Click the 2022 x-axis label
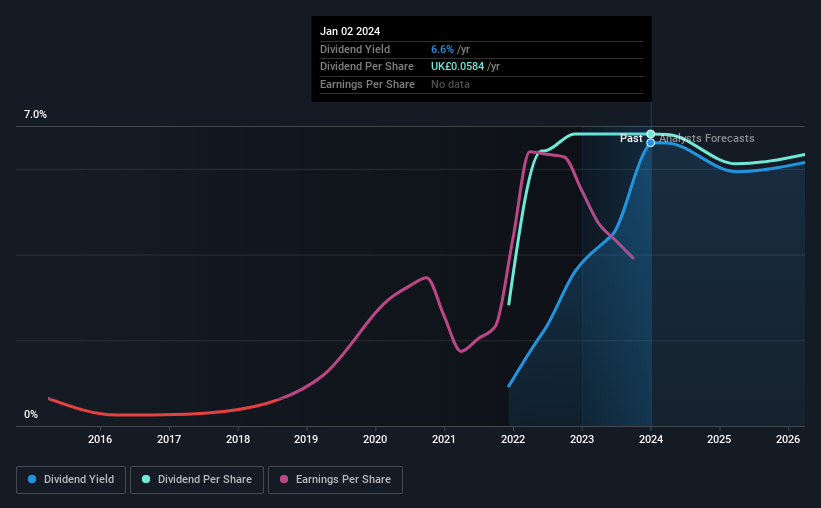 513,439
